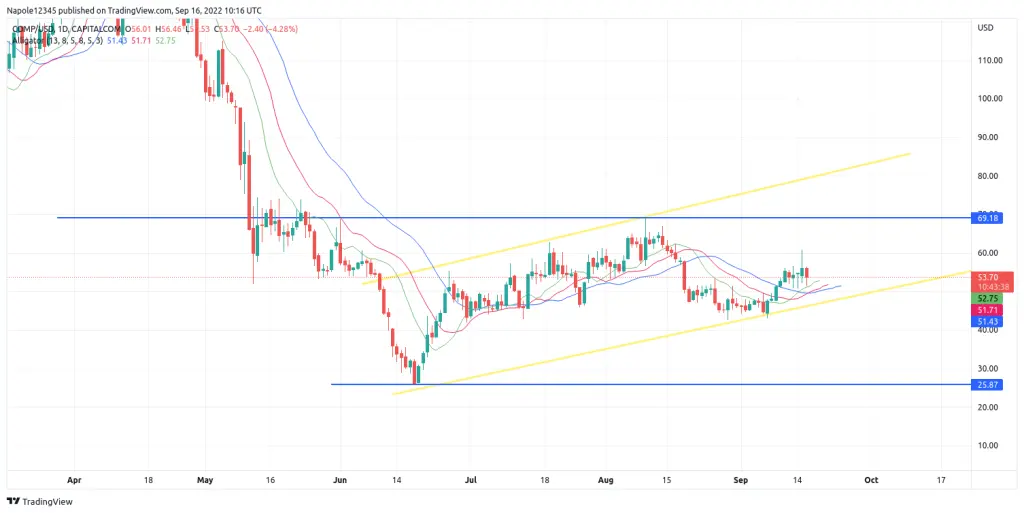Click the 10.00 price axis label
Viewport: 1024px width, 513px height.
pos(988,446)
